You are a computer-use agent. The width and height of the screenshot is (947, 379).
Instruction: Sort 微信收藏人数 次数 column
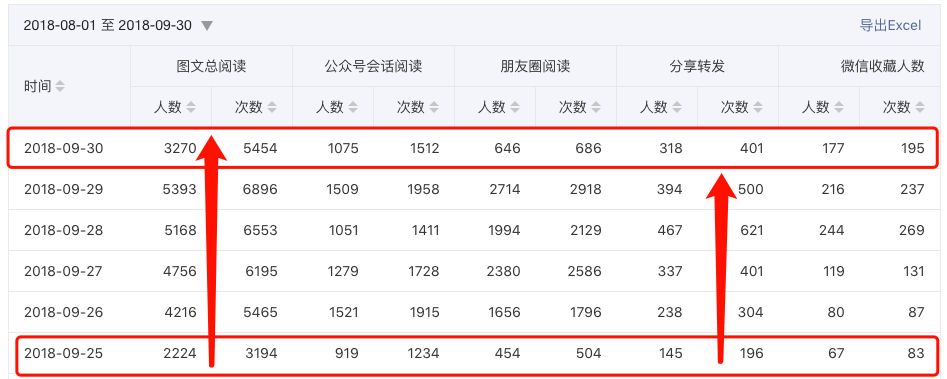point(919,107)
